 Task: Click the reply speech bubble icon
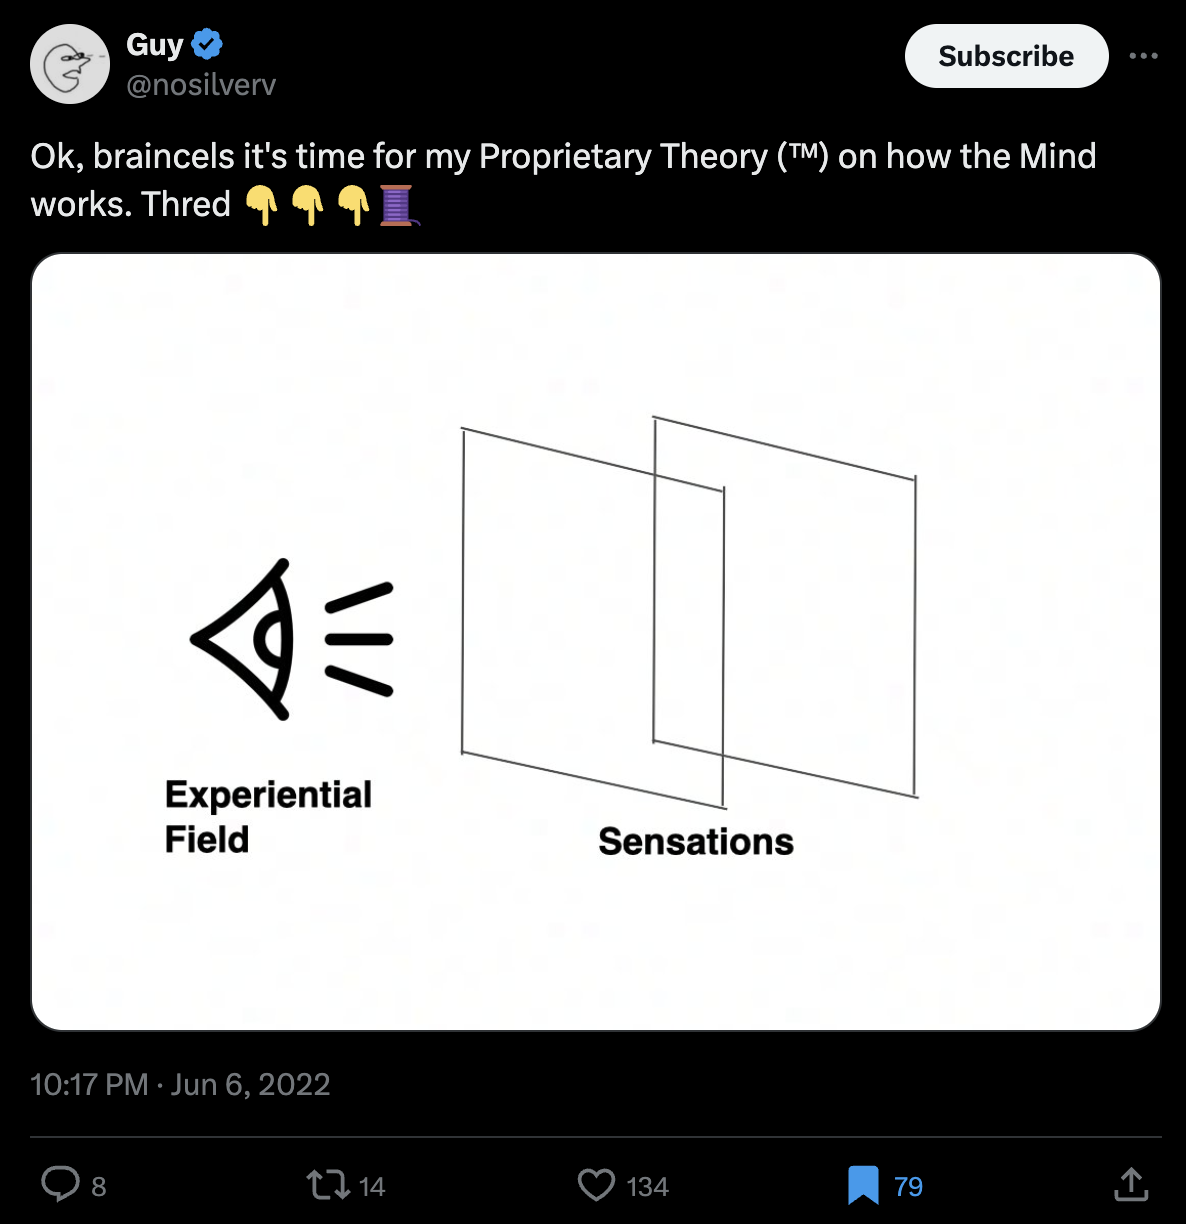point(60,1185)
